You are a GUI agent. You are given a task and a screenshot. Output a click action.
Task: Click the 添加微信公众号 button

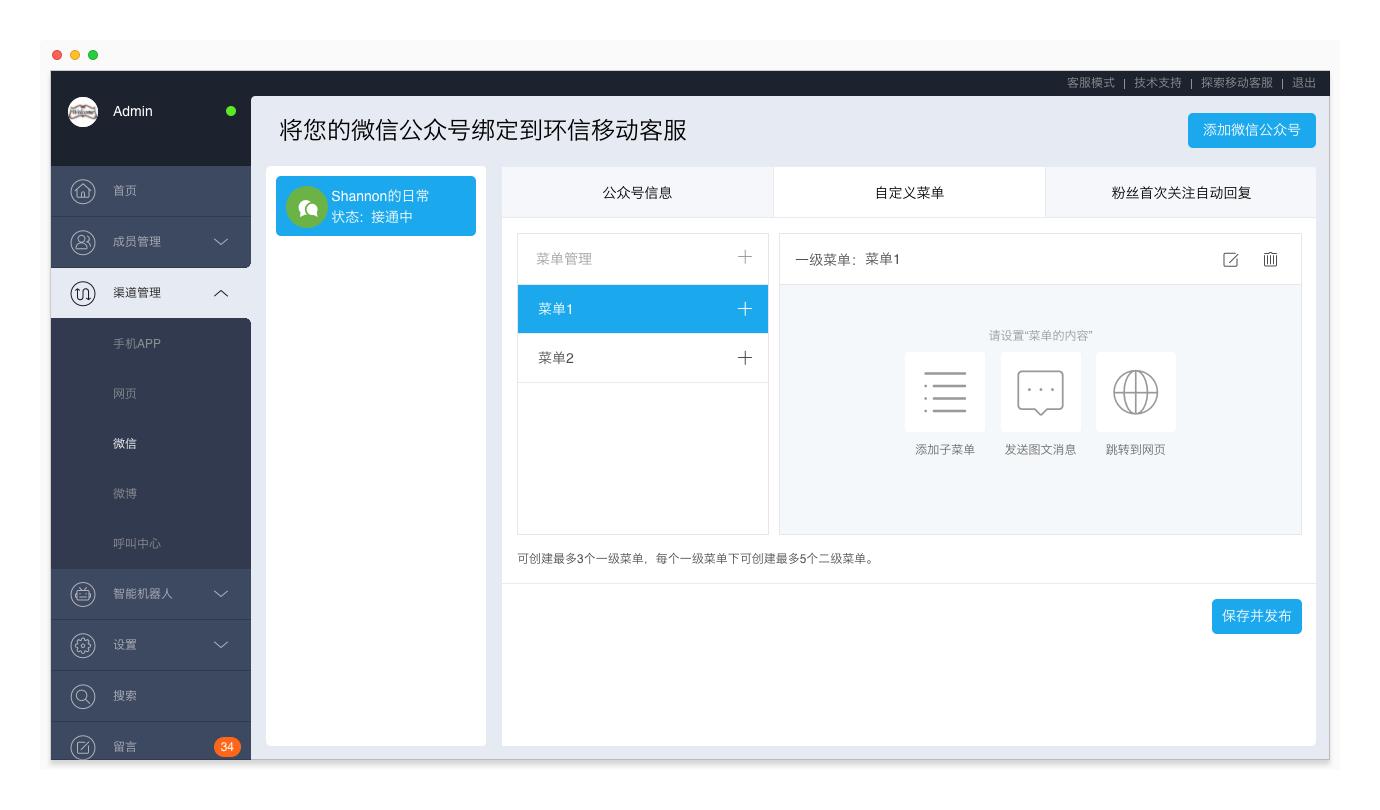point(1251,130)
